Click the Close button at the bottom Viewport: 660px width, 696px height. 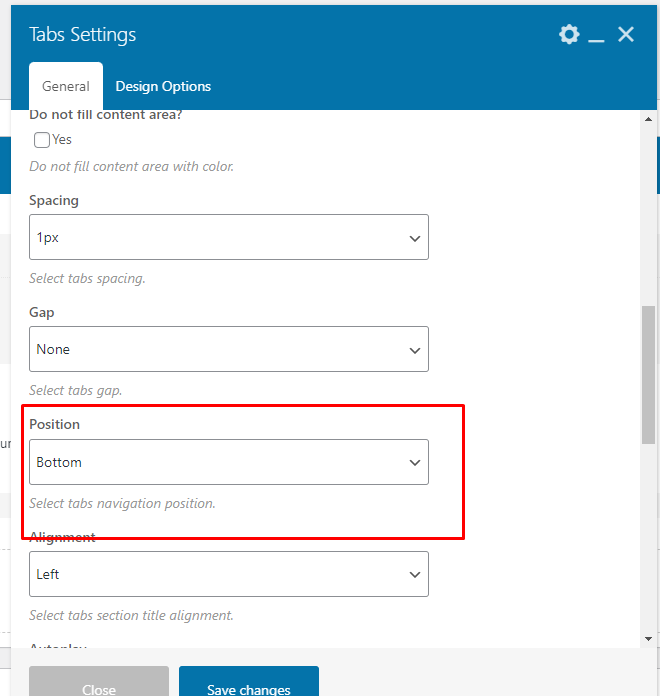click(99, 681)
